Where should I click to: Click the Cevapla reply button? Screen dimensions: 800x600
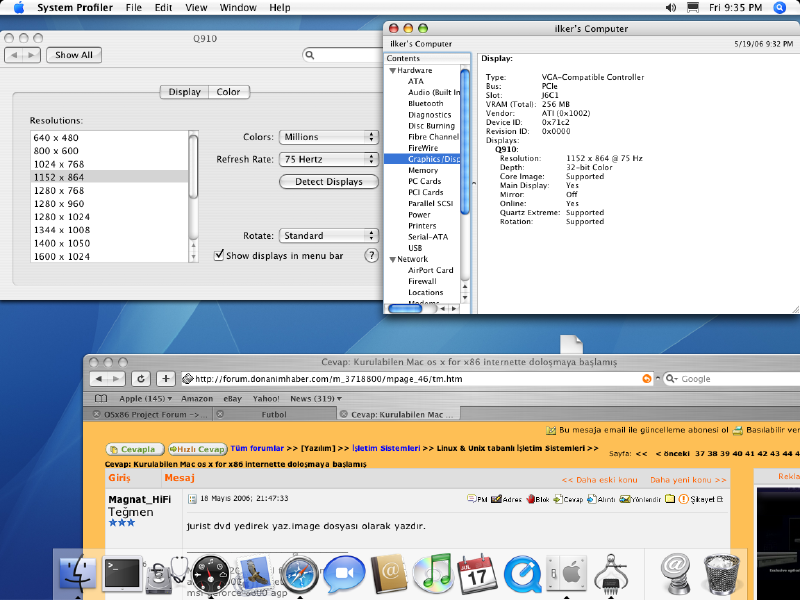(135, 449)
